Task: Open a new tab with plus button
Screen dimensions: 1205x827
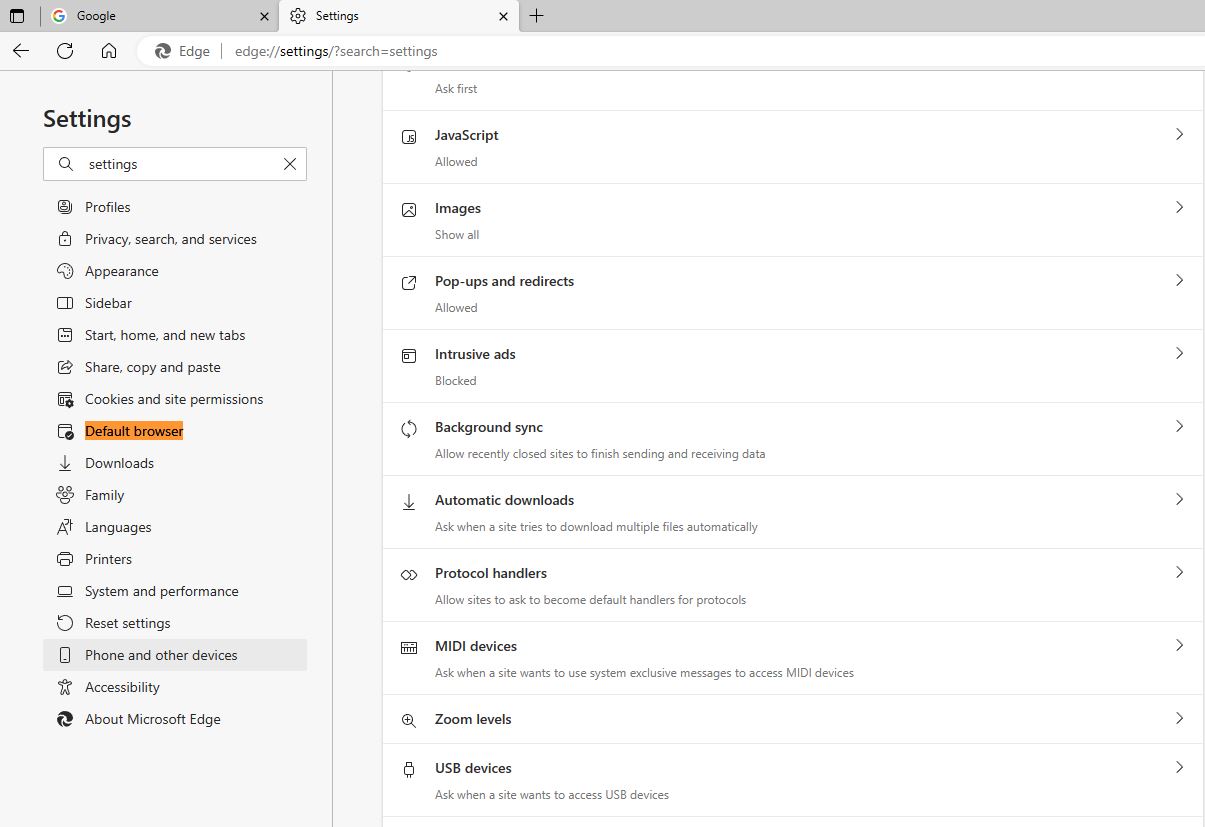Action: [536, 16]
